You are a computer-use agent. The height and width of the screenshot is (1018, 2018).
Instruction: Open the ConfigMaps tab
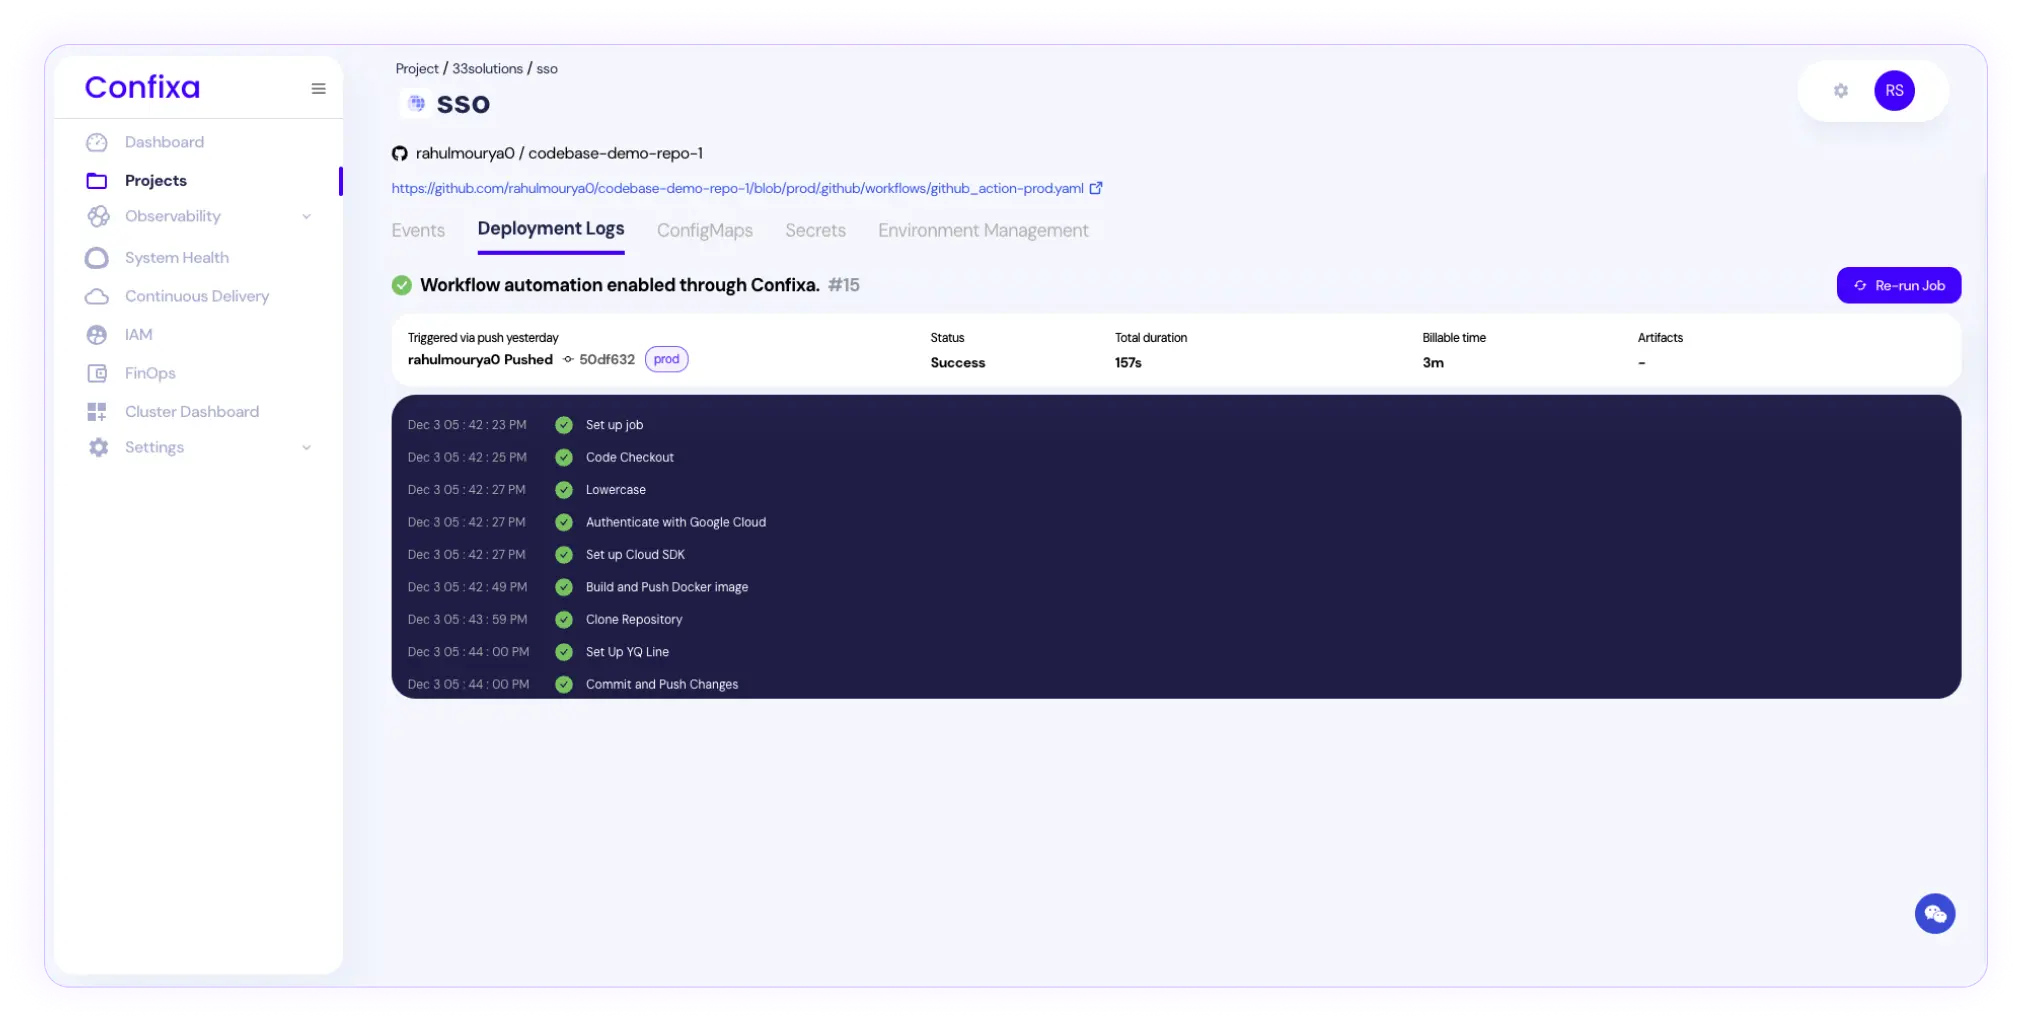(704, 230)
